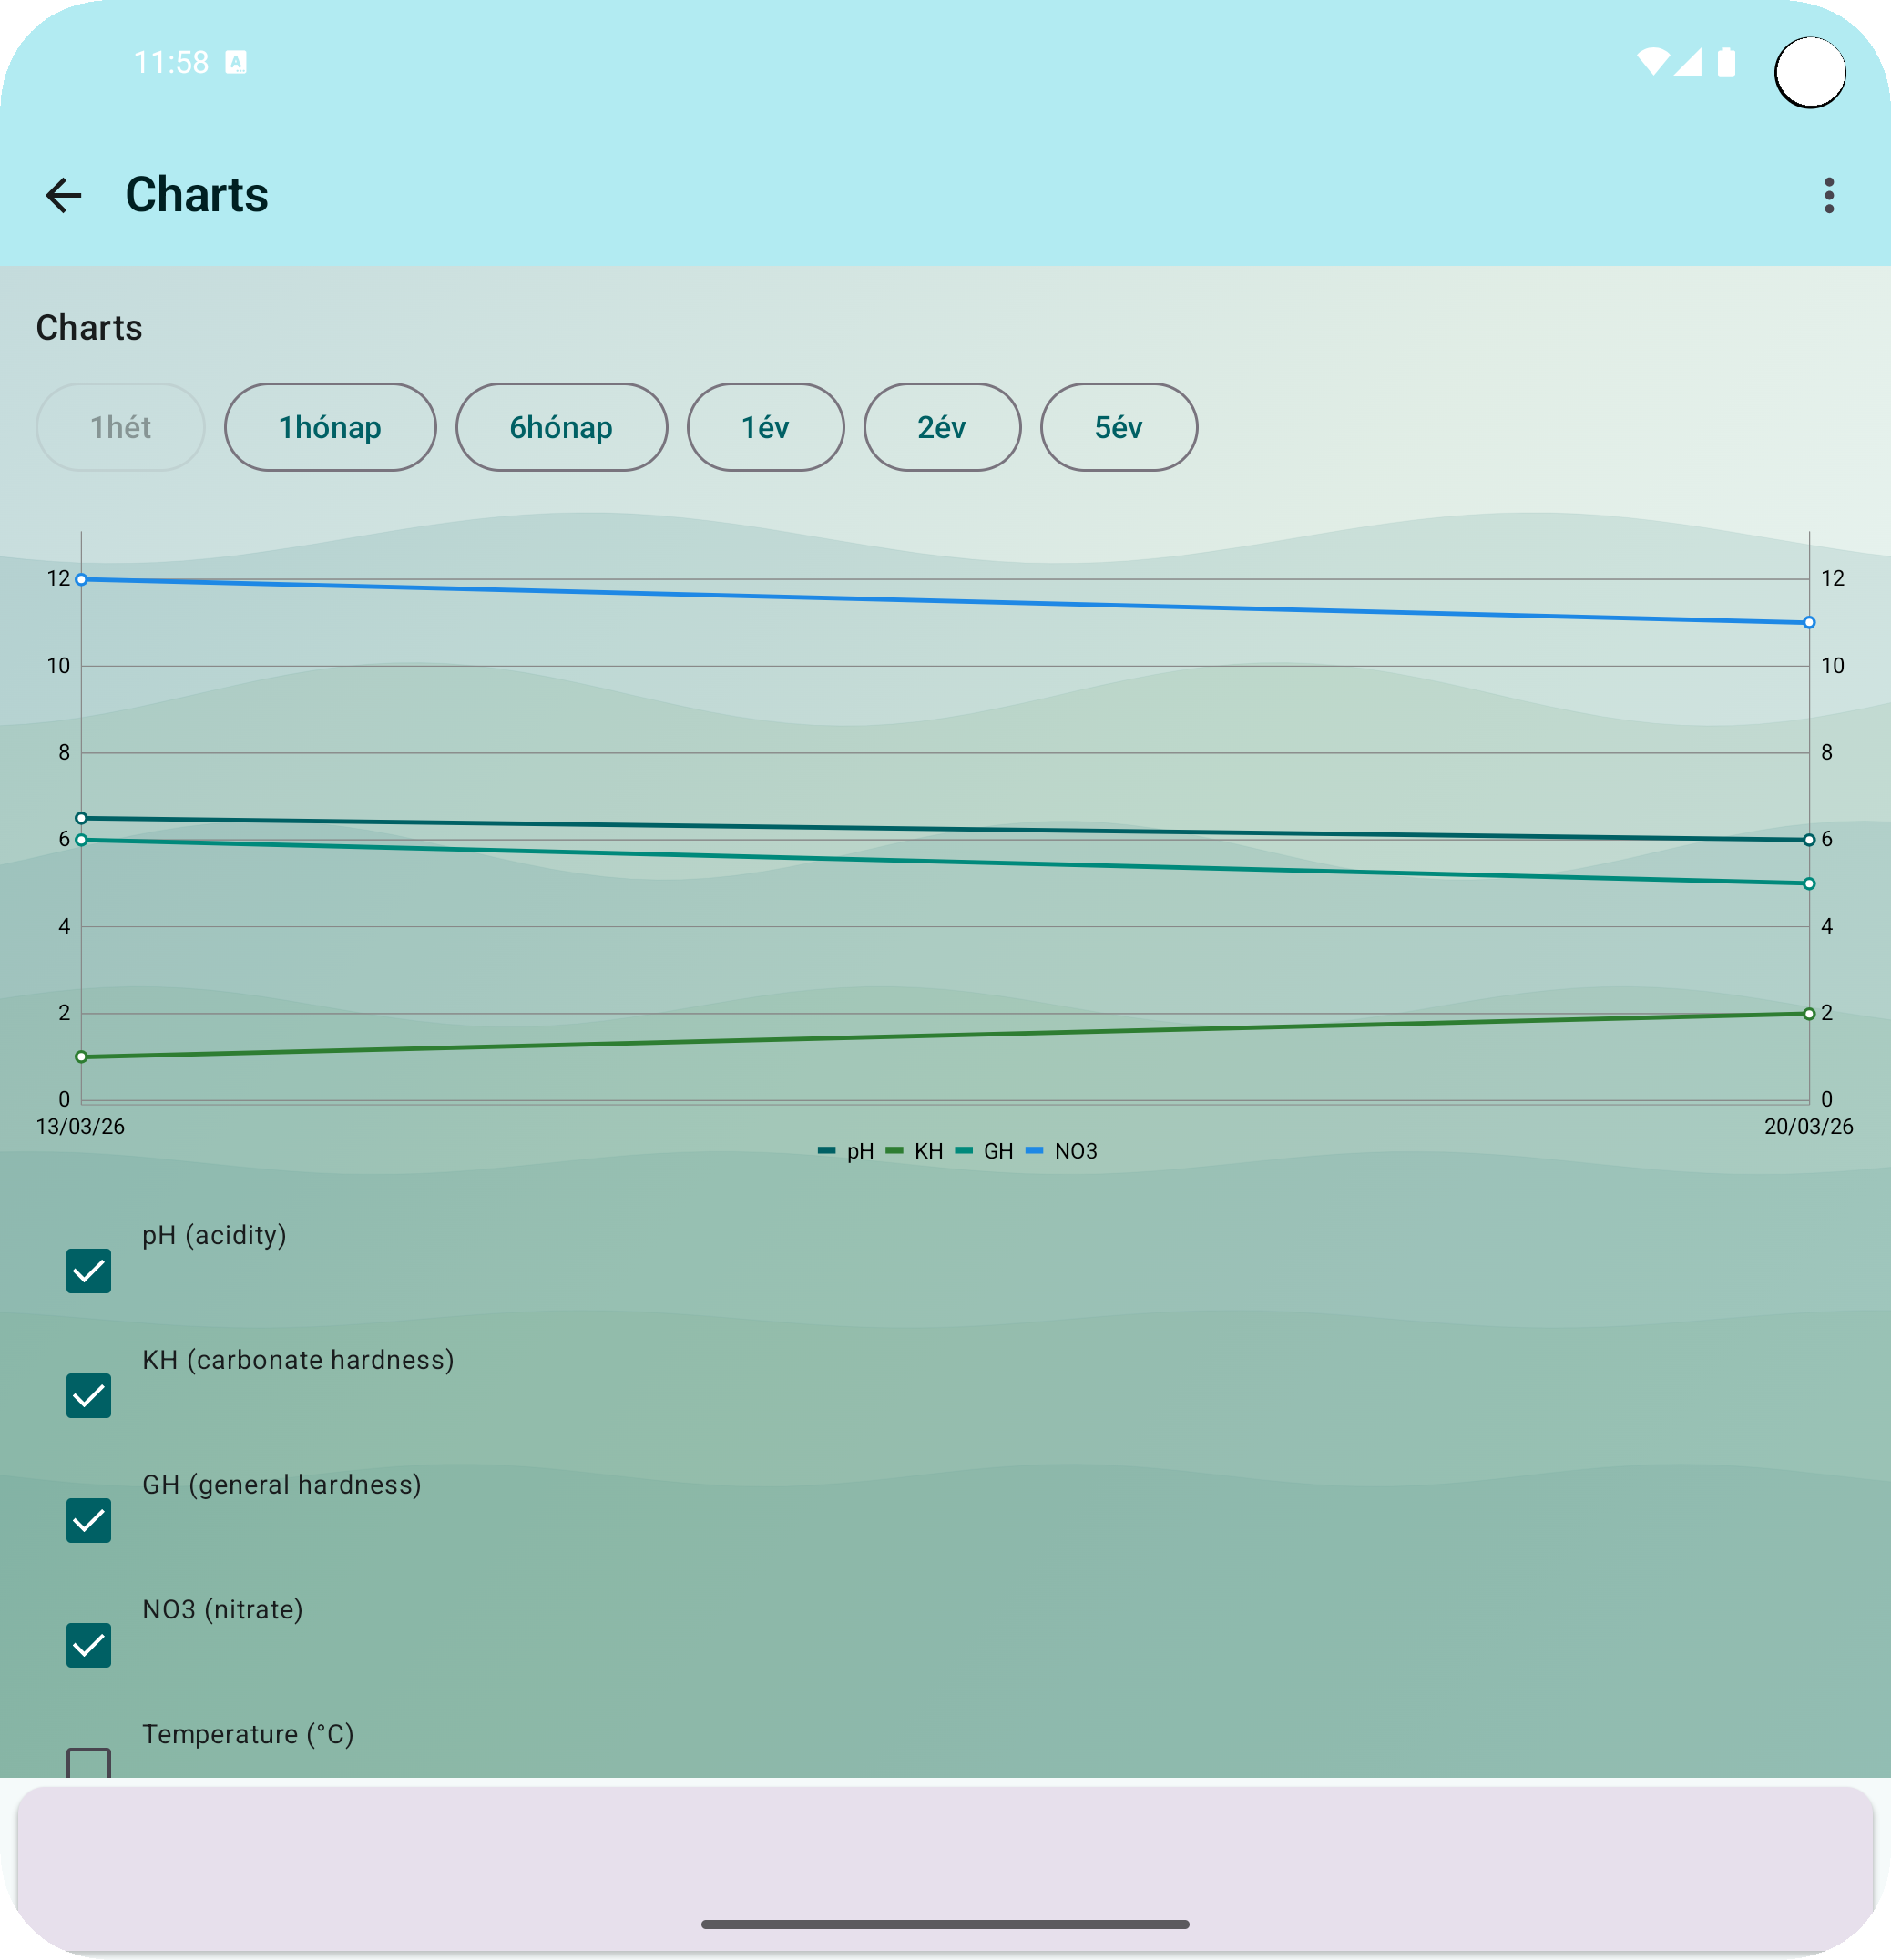Tap the back arrow icon

click(64, 195)
